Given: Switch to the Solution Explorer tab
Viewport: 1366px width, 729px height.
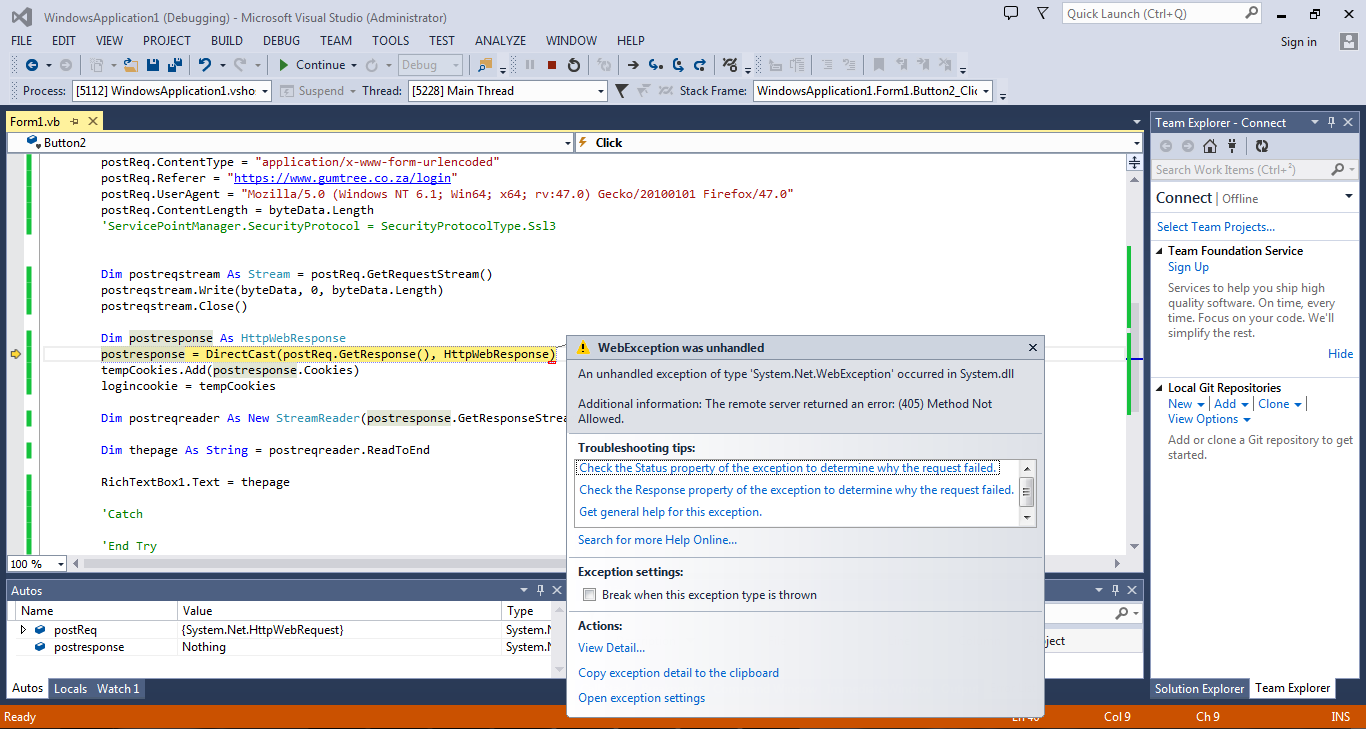Looking at the screenshot, I should tap(1199, 688).
